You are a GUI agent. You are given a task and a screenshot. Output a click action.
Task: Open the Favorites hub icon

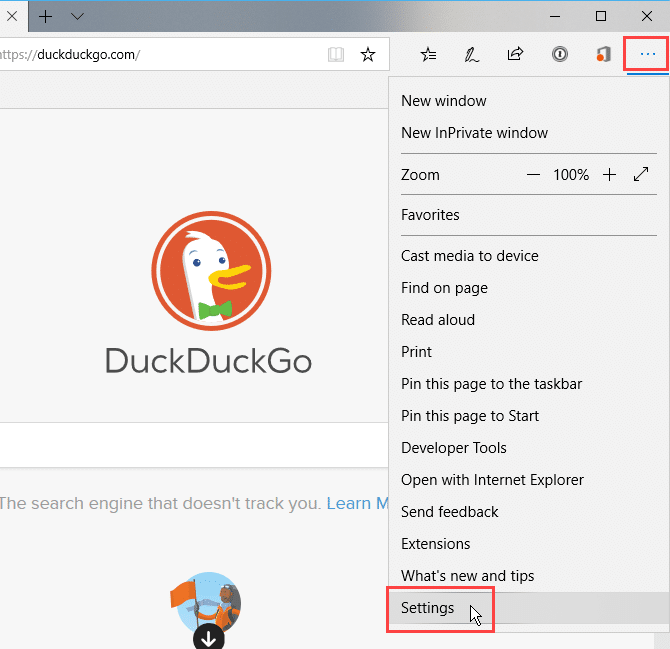point(428,55)
